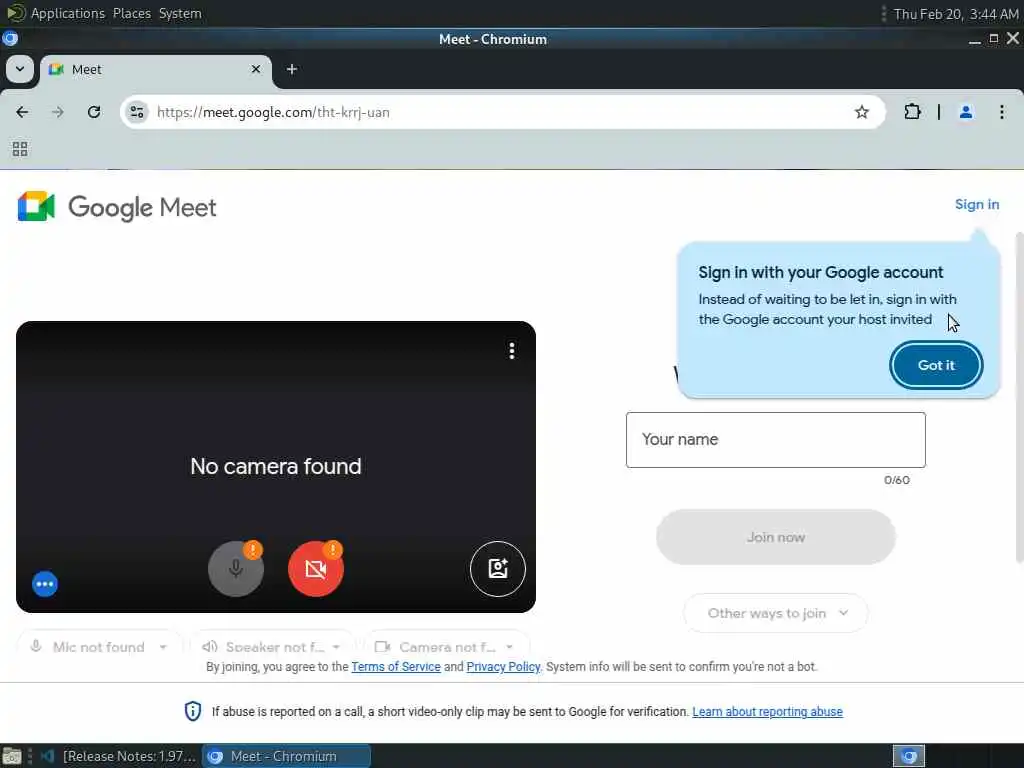Click Sign in link
This screenshot has width=1024, height=768.
point(977,204)
